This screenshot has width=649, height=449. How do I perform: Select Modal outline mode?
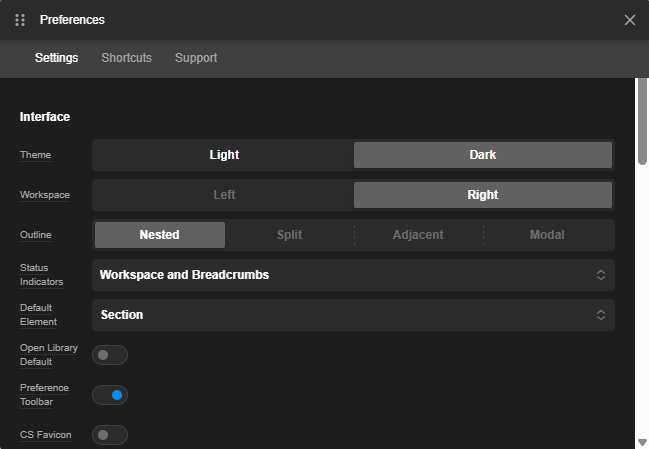pyautogui.click(x=547, y=235)
